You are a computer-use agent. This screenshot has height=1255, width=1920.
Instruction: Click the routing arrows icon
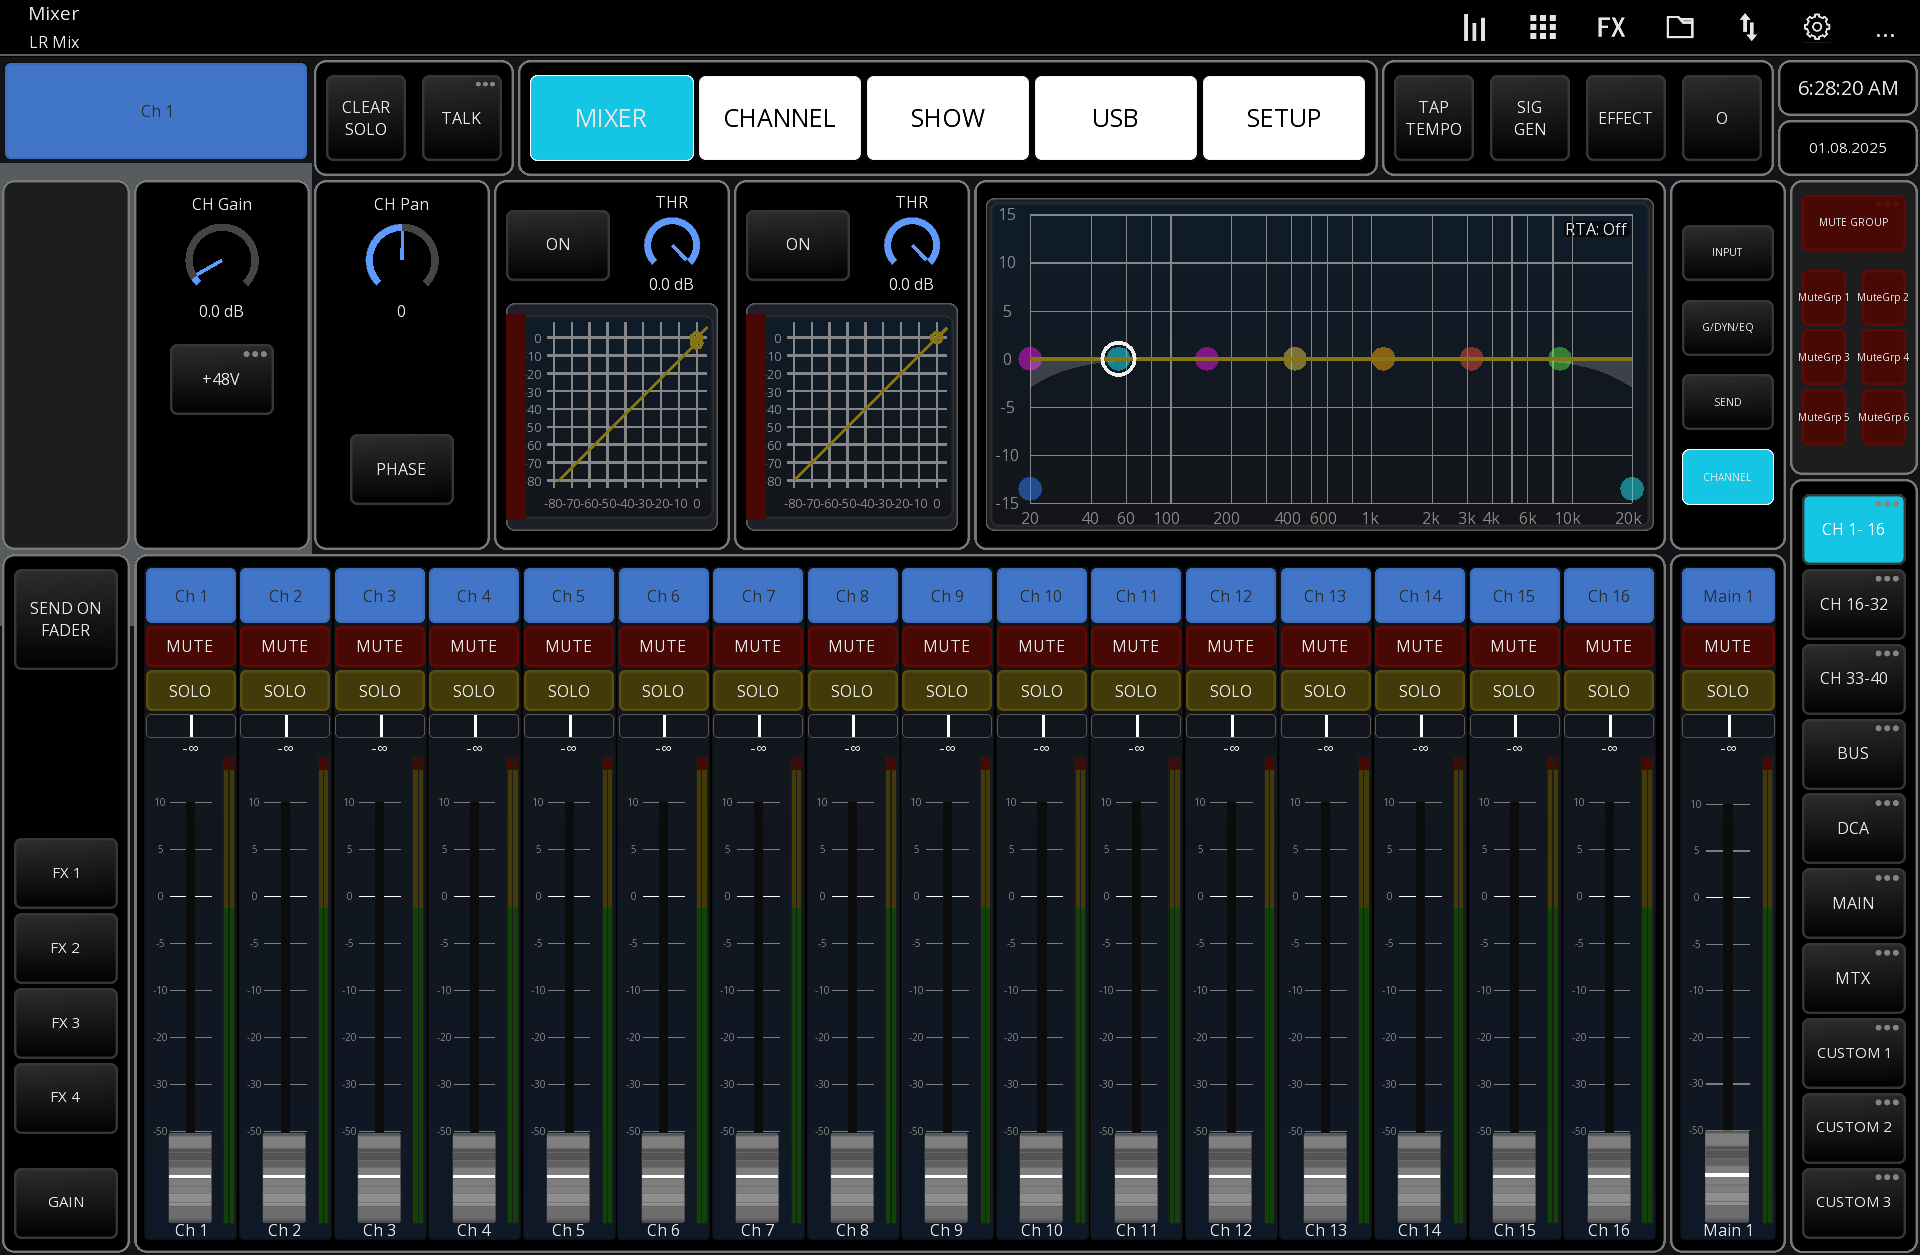click(x=1748, y=27)
